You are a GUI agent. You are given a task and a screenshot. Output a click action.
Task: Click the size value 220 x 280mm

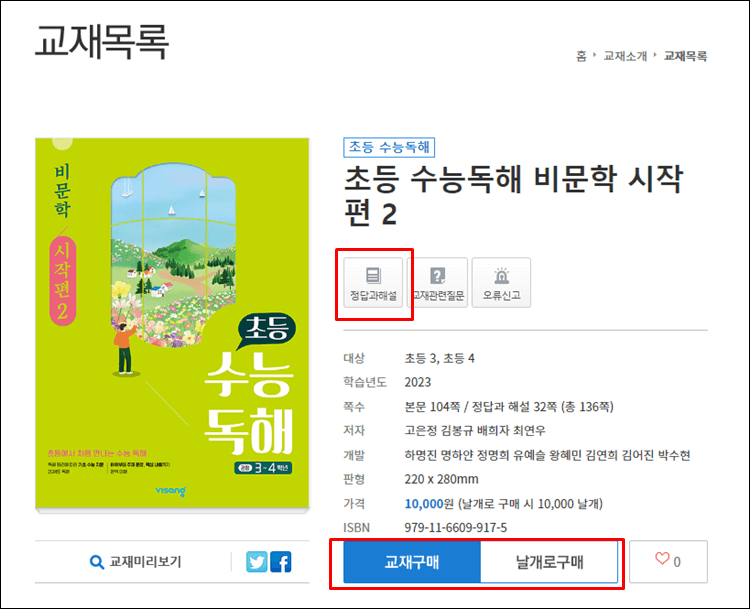[x=441, y=479]
